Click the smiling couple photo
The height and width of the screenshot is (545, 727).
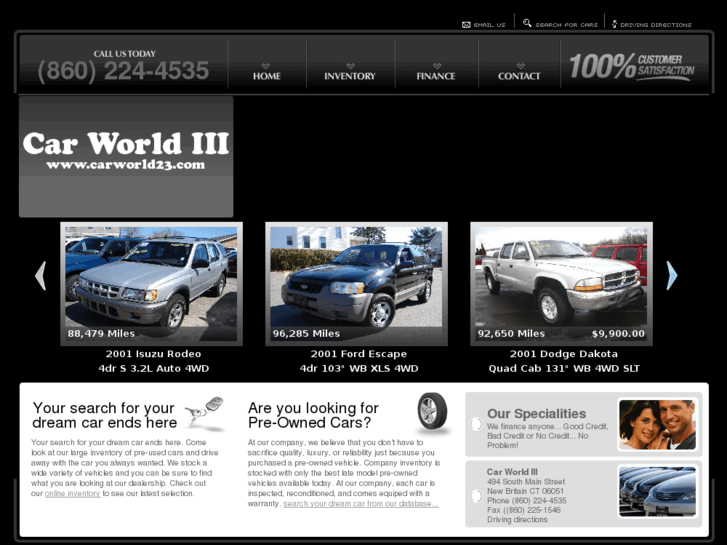(657, 424)
